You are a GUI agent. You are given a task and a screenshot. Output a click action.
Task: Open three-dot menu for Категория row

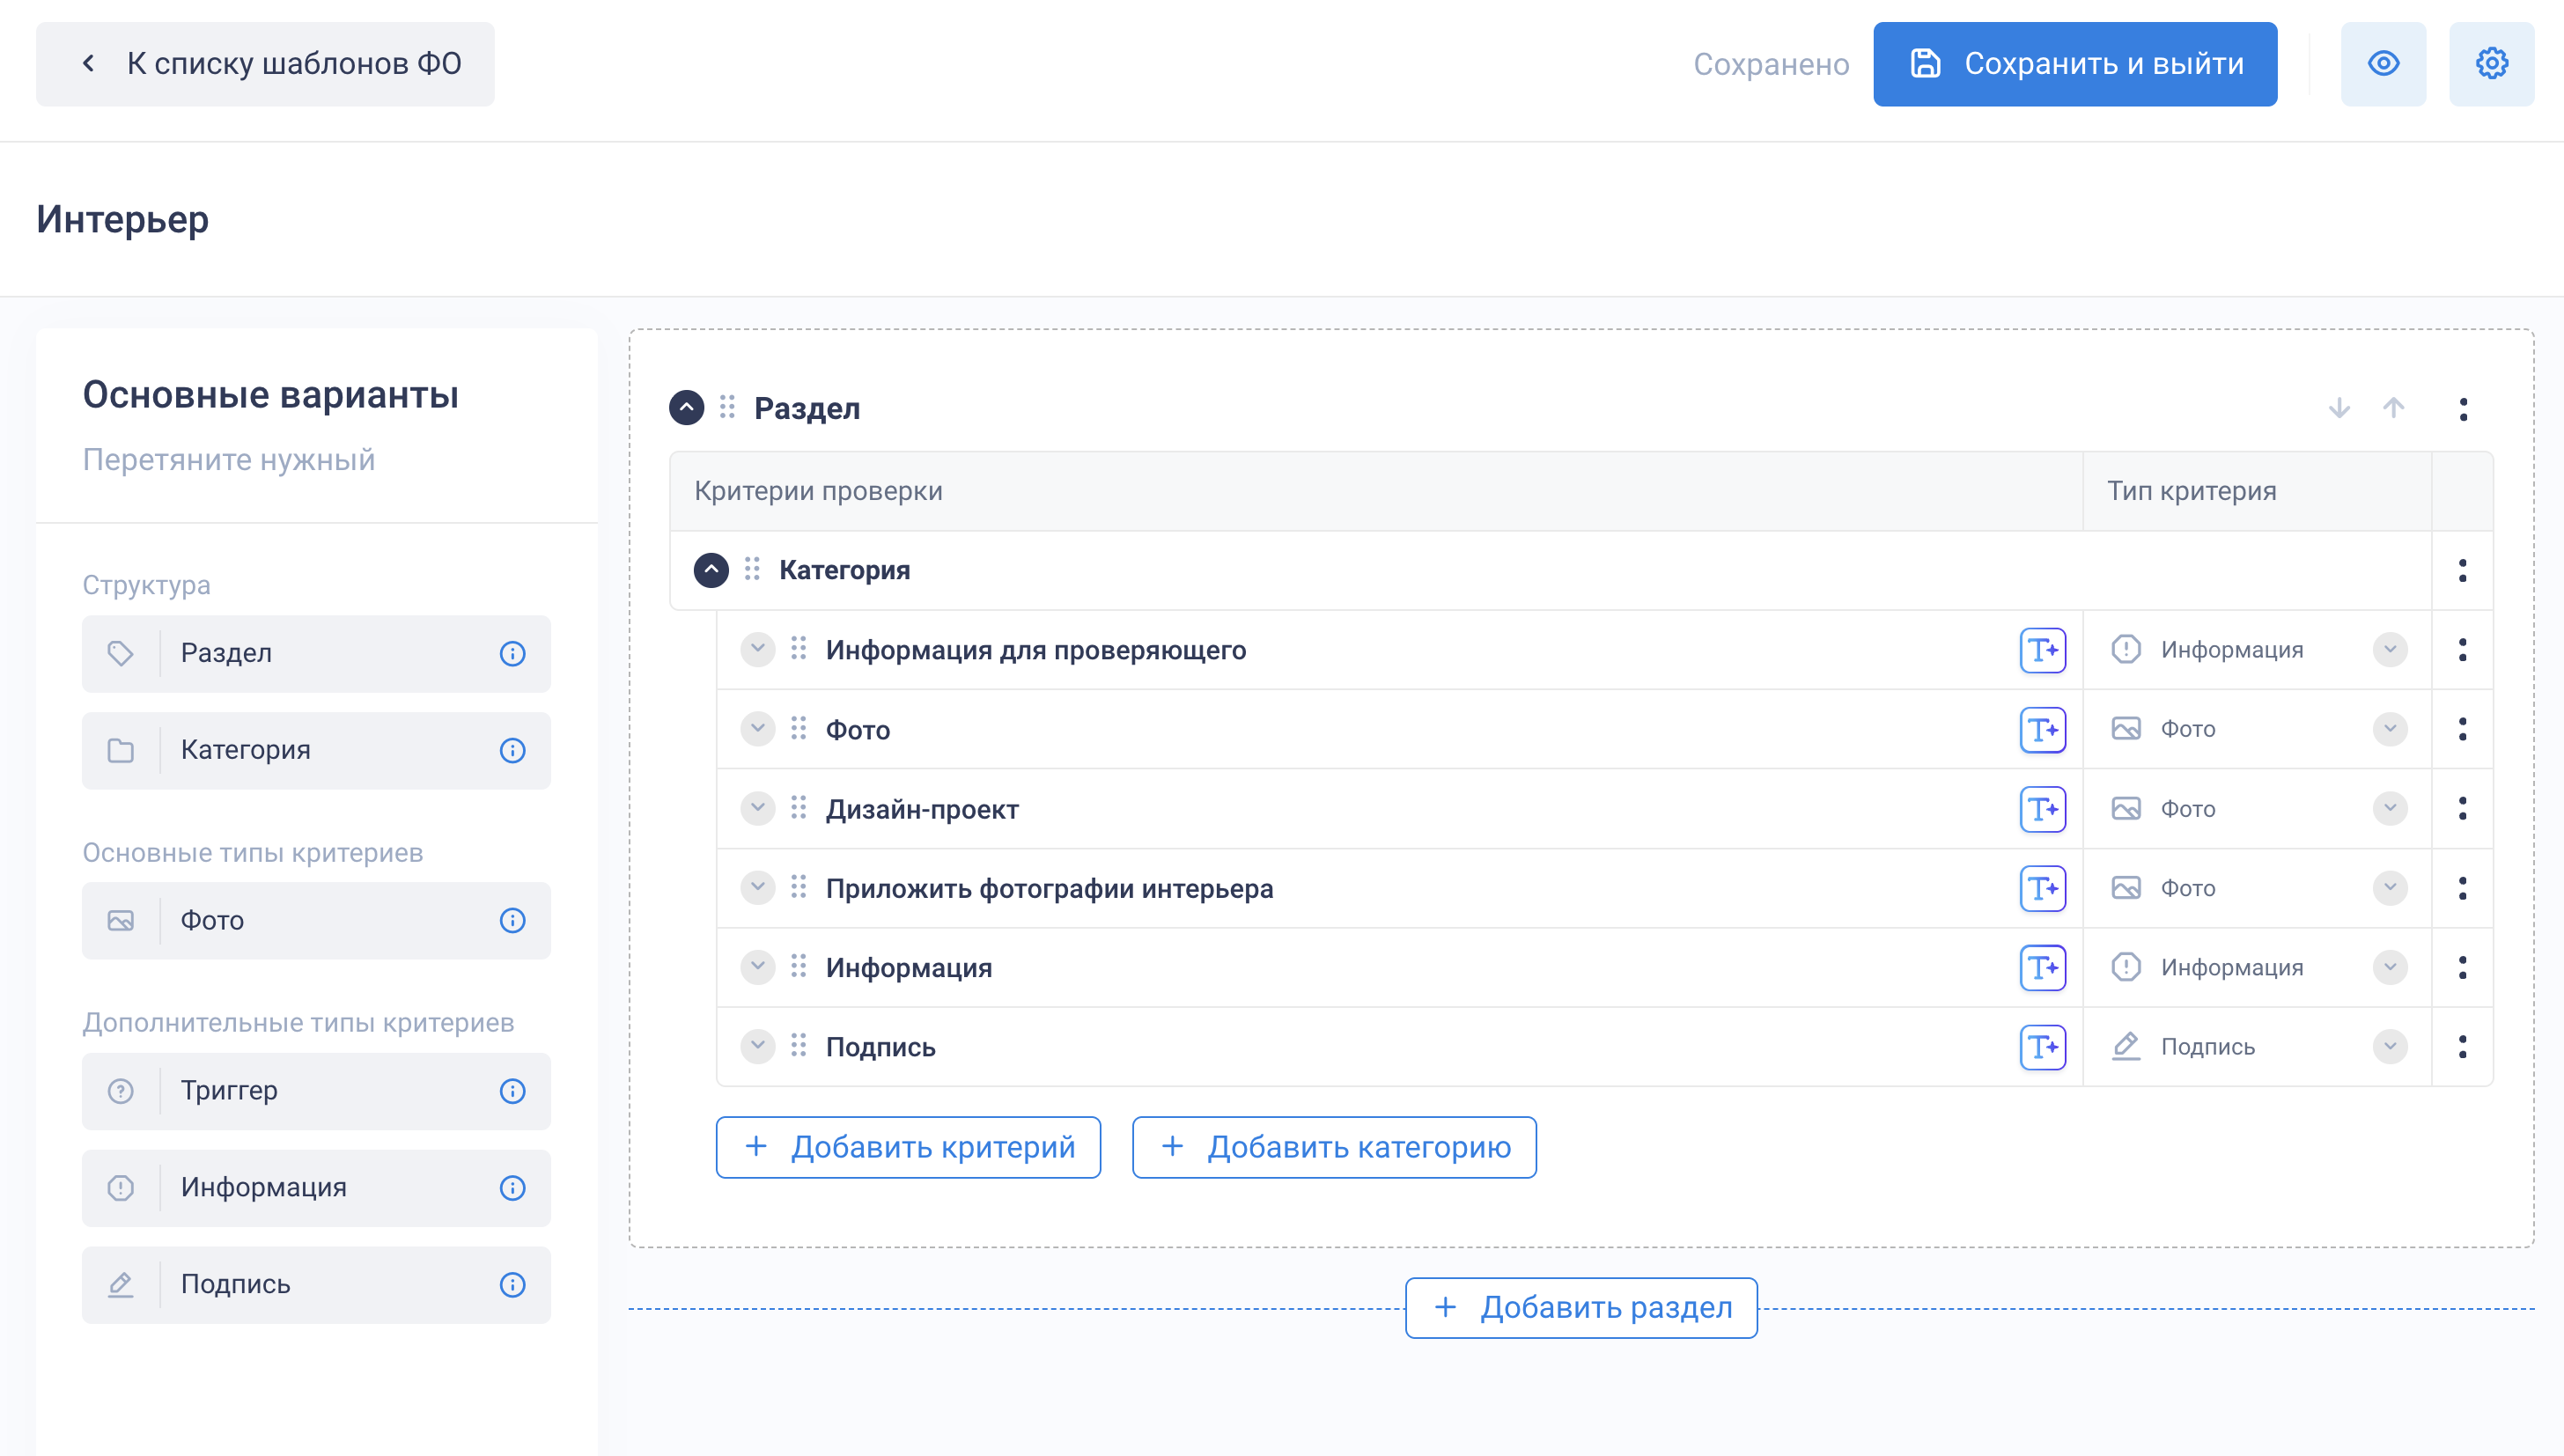[2462, 571]
